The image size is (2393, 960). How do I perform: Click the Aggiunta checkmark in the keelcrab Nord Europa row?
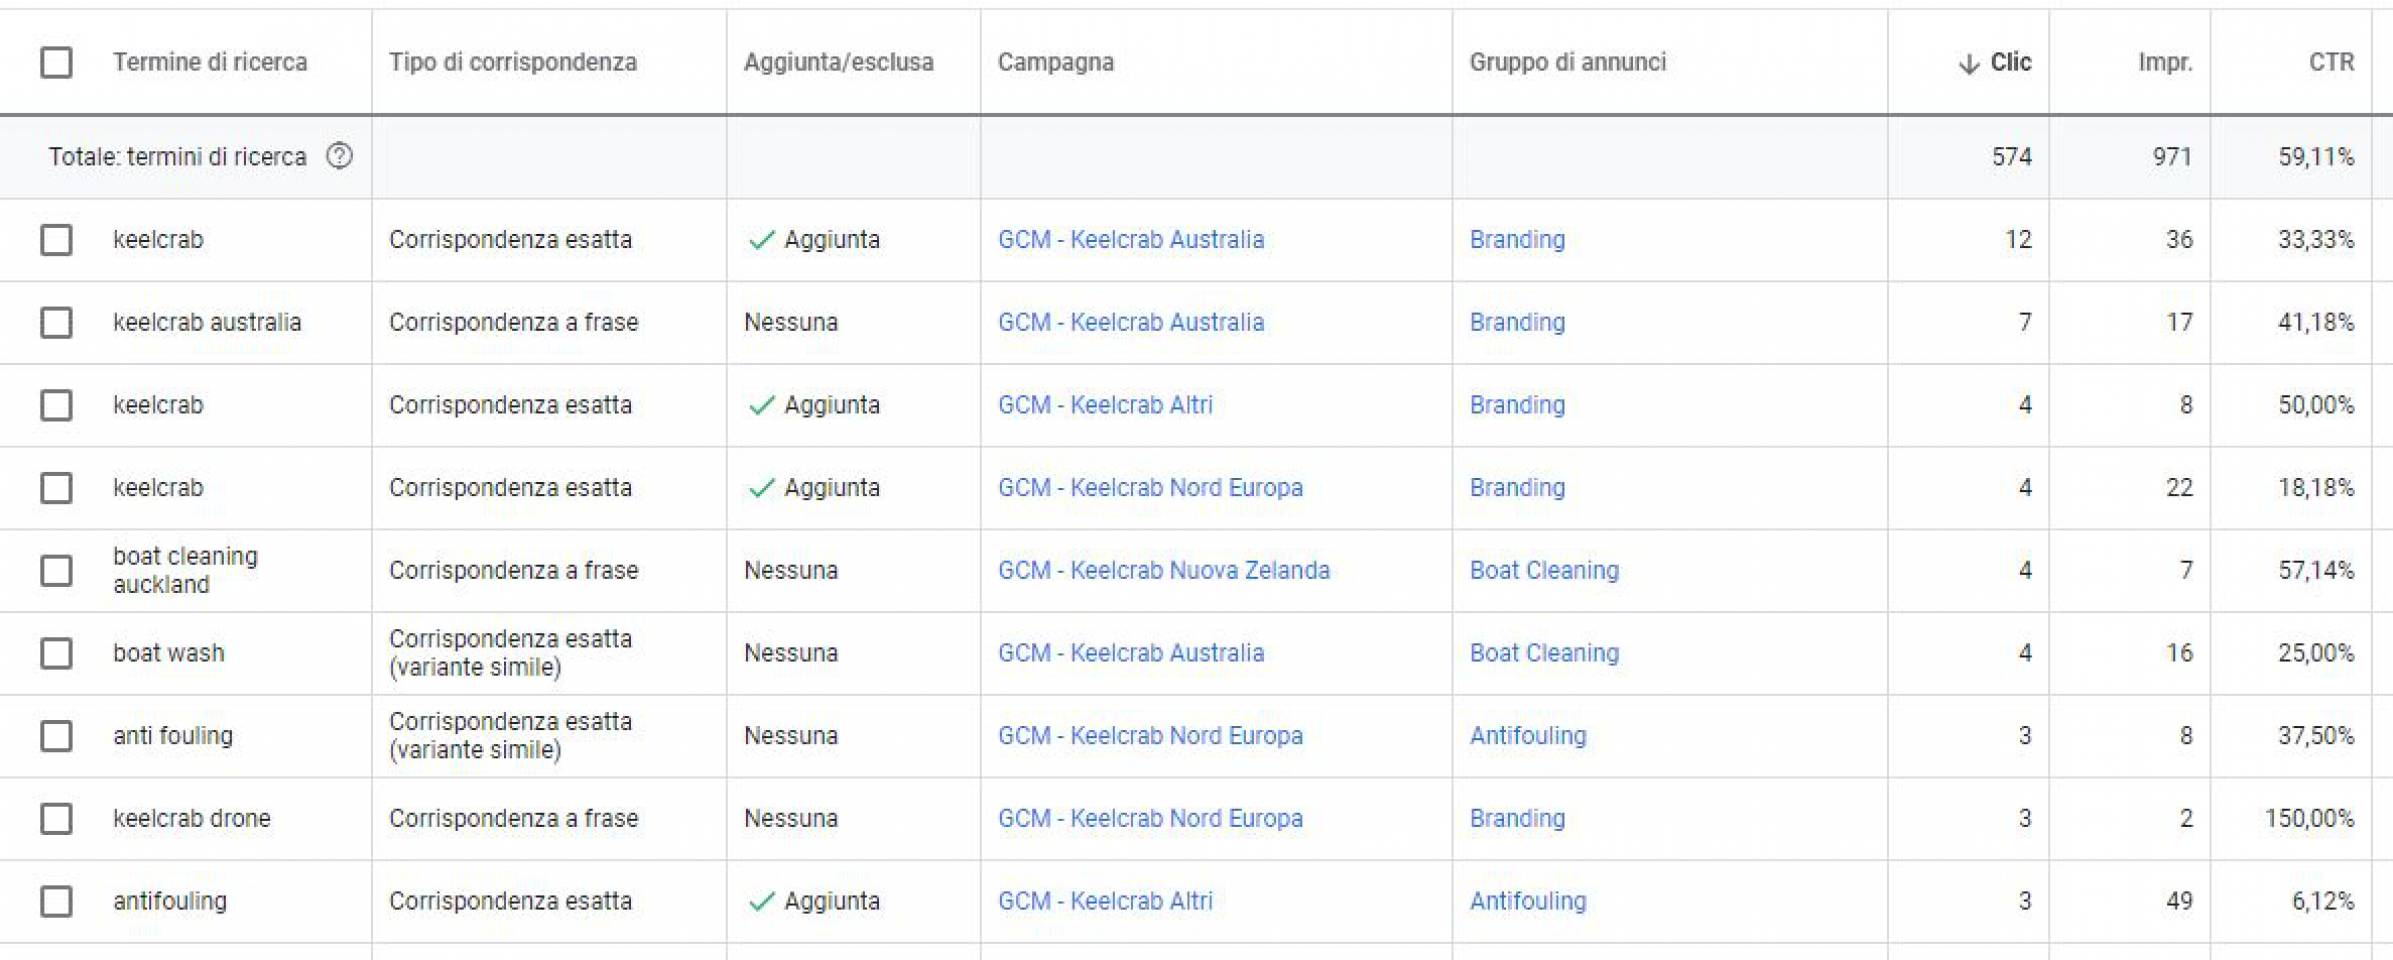(762, 488)
